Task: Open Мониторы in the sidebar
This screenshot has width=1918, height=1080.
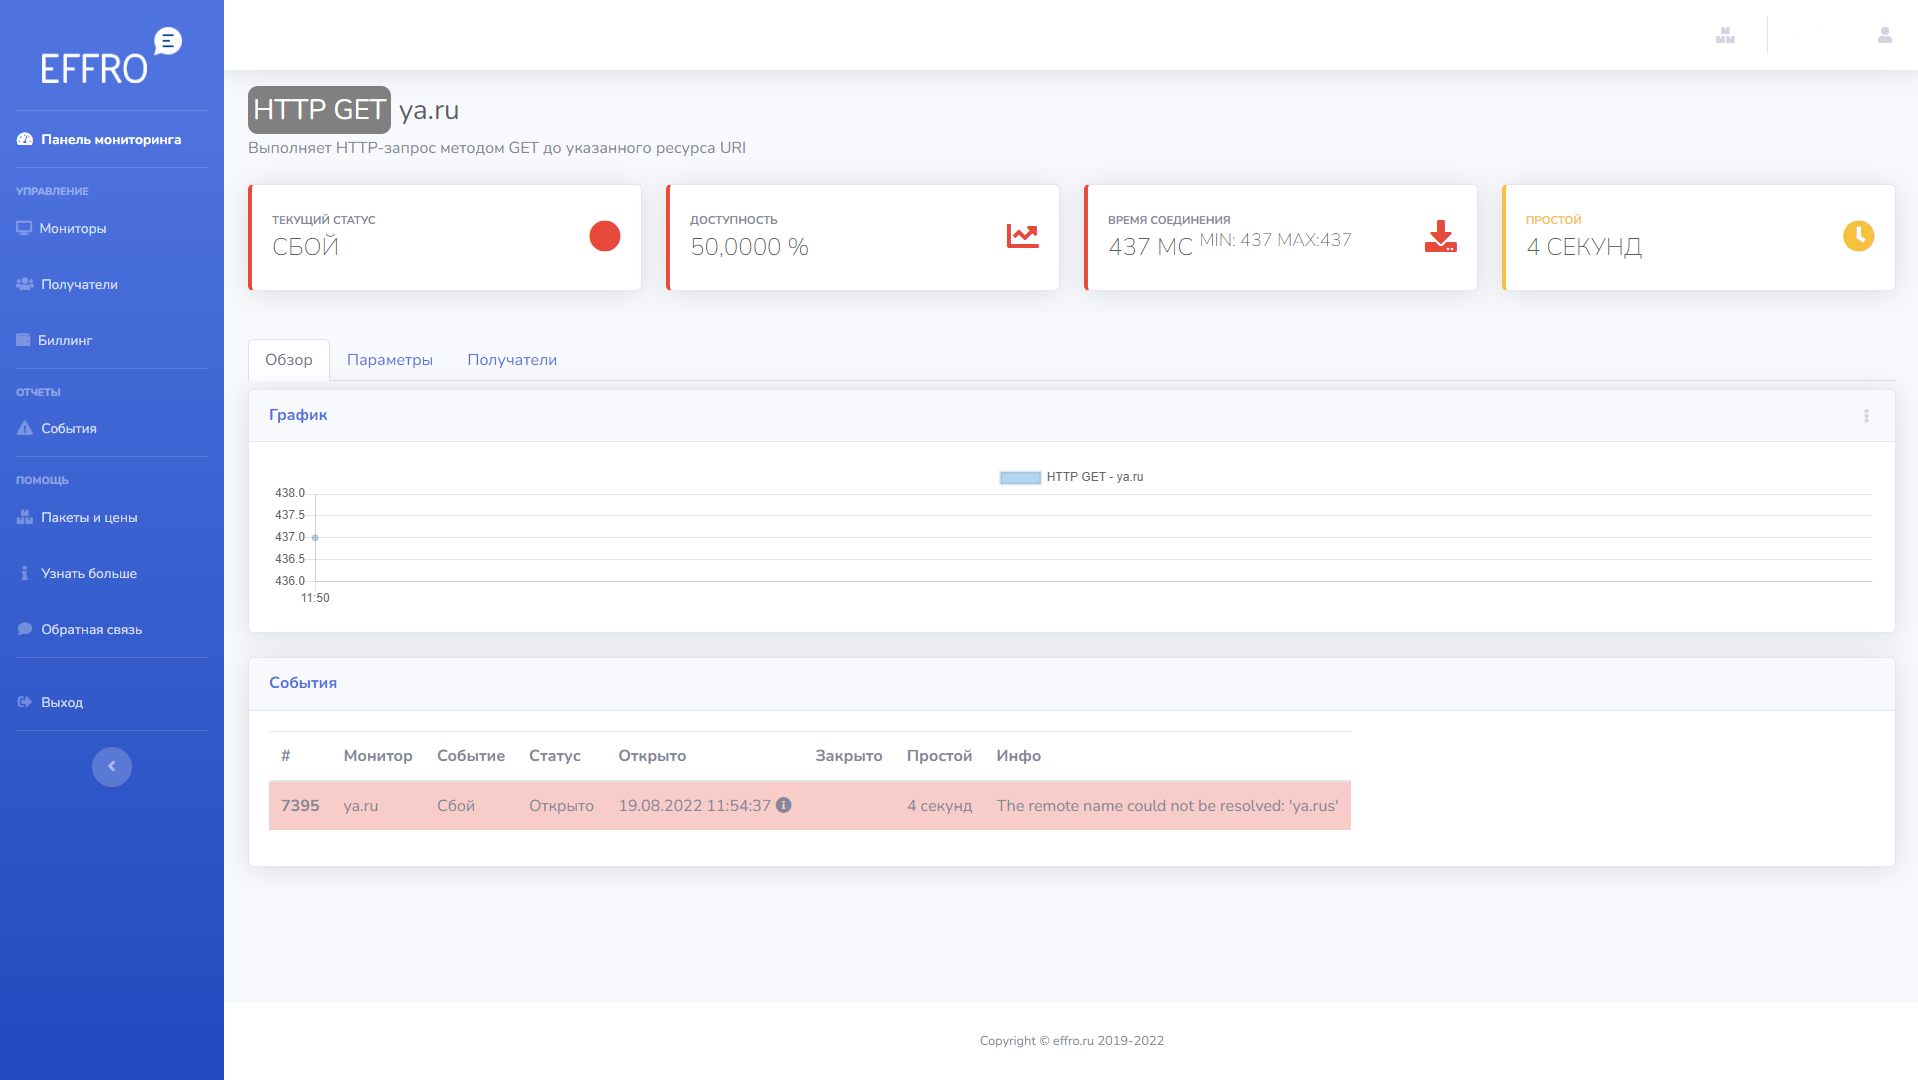Action: click(x=72, y=229)
